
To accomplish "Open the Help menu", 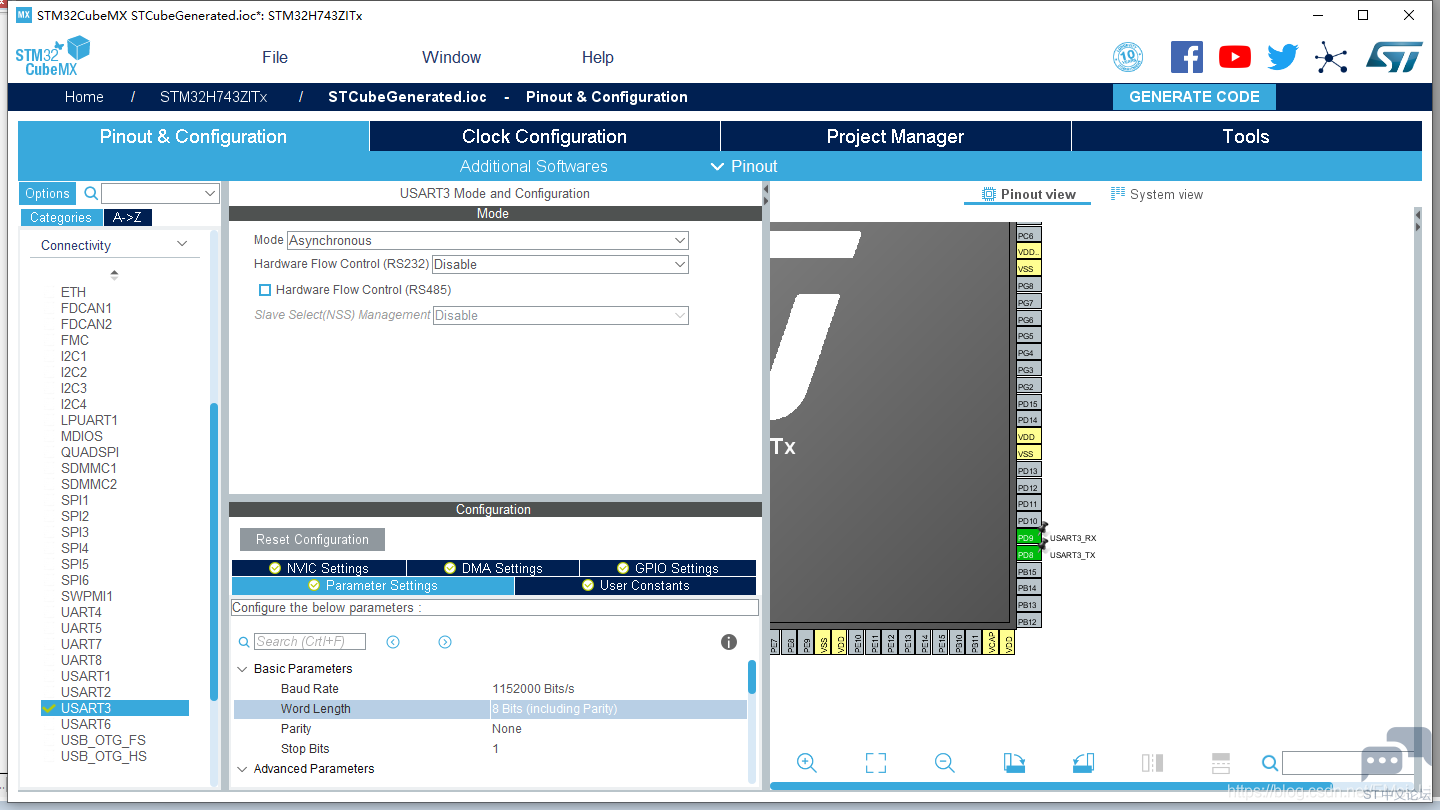I will click(x=598, y=57).
